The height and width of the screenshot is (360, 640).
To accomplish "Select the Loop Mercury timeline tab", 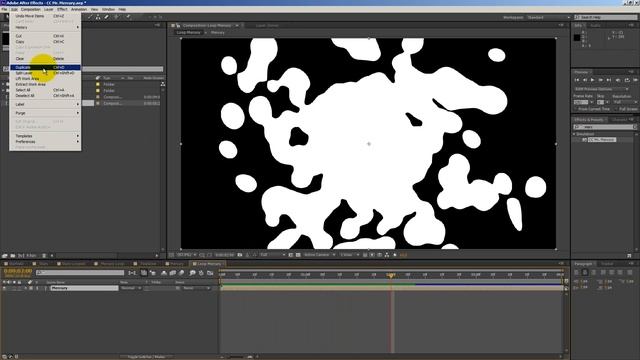I will [207, 264].
